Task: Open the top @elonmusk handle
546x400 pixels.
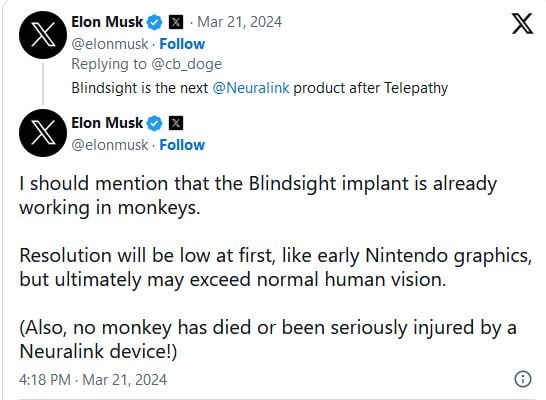Action: pos(110,44)
